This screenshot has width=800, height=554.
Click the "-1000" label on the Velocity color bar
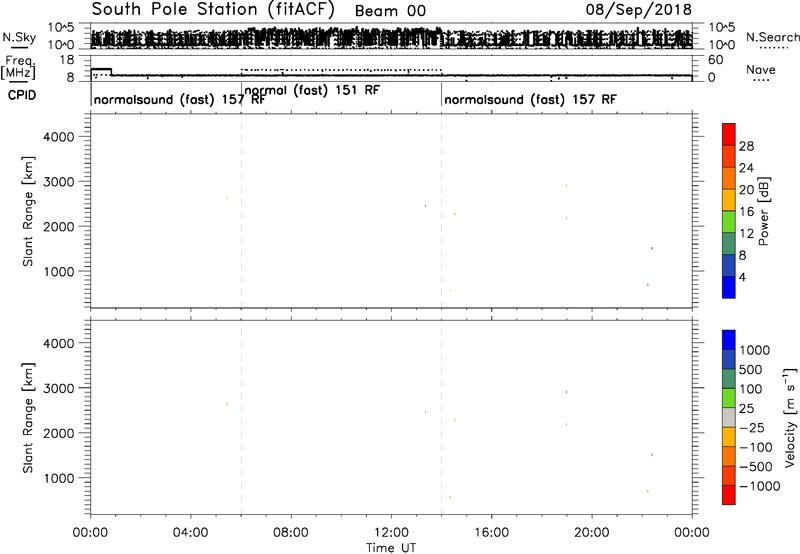[x=760, y=486]
